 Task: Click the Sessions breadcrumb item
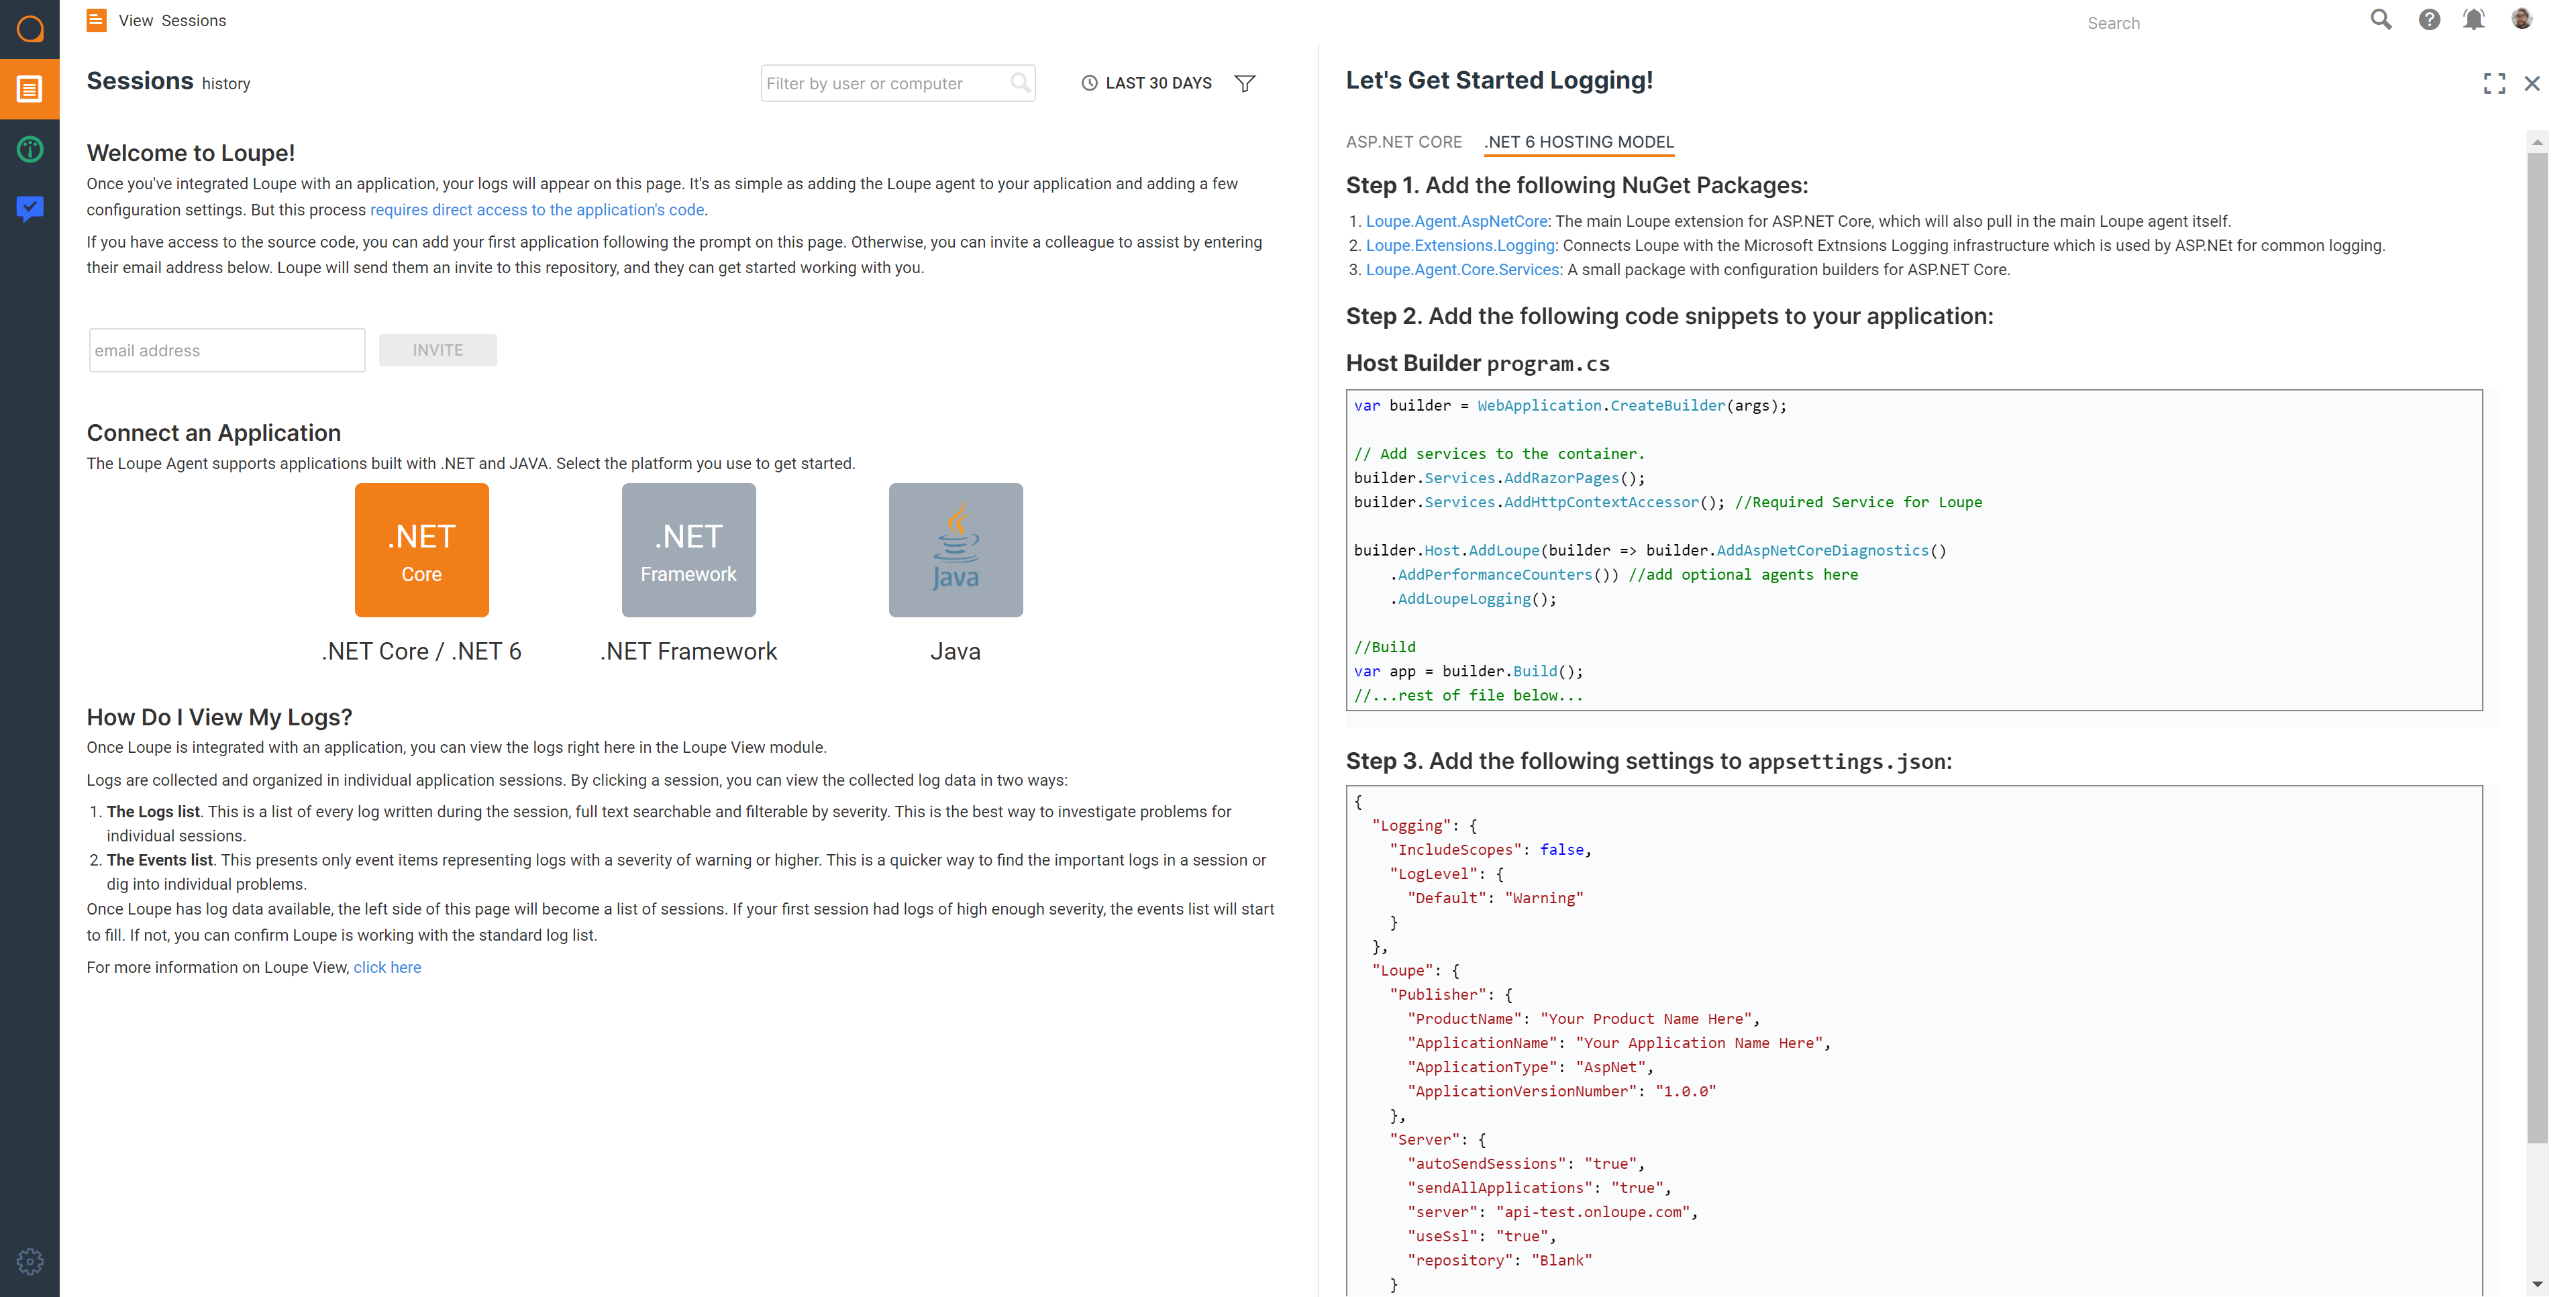(x=194, y=20)
